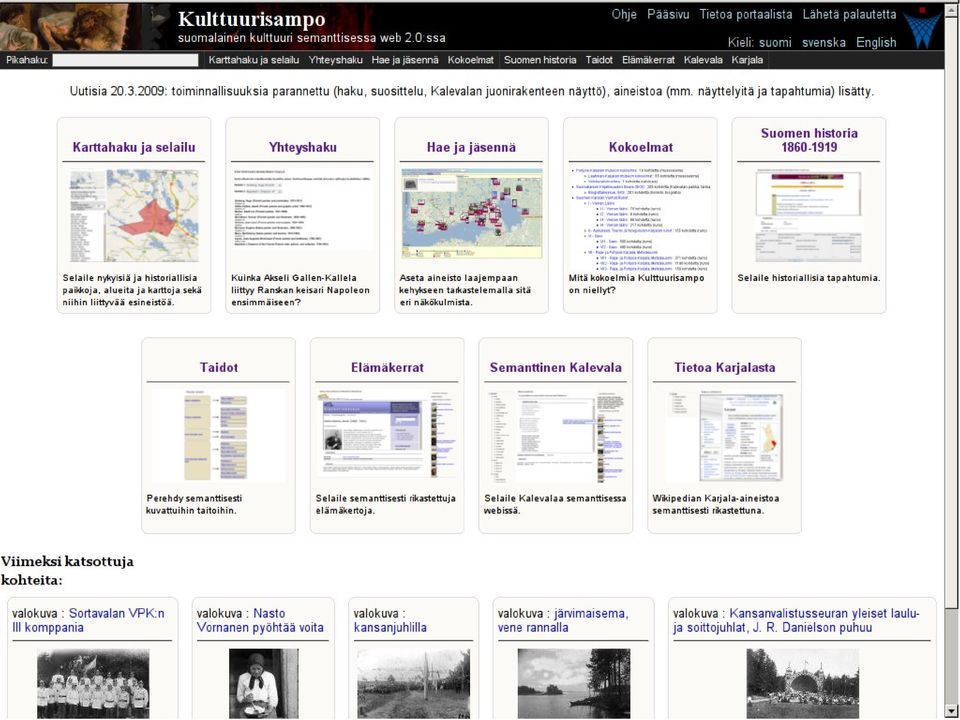Image resolution: width=960 pixels, height=720 pixels.
Task: Click the blue semantic web logo icon
Action: 922,27
